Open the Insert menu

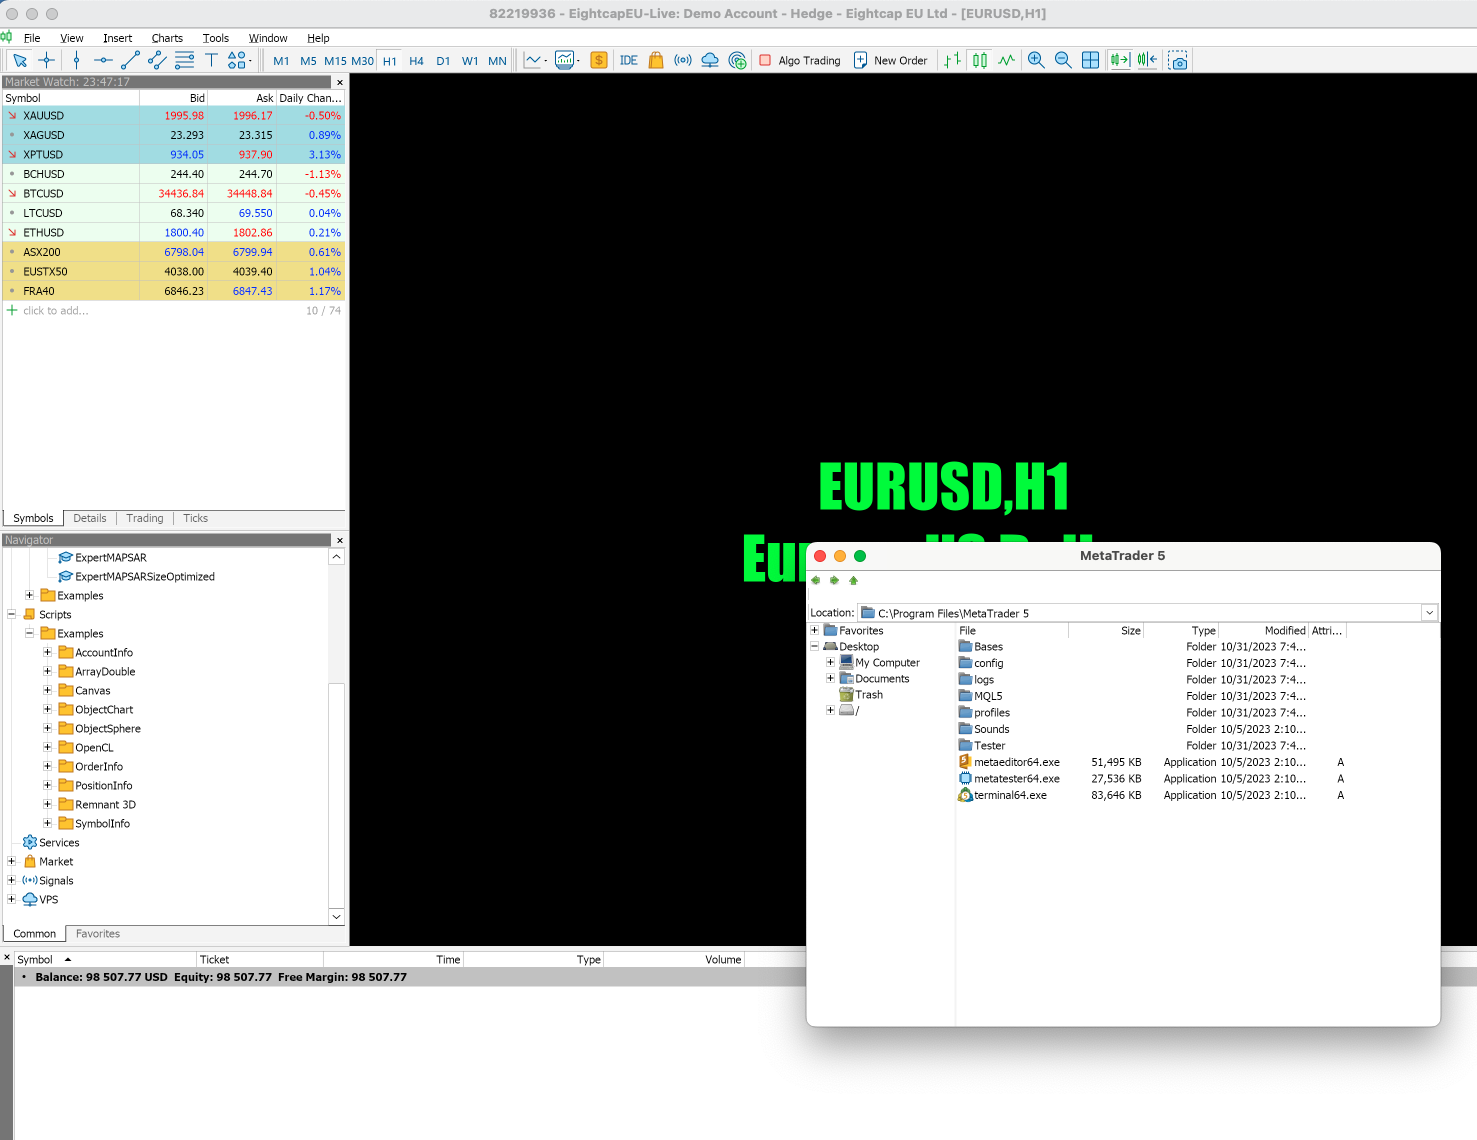point(117,38)
